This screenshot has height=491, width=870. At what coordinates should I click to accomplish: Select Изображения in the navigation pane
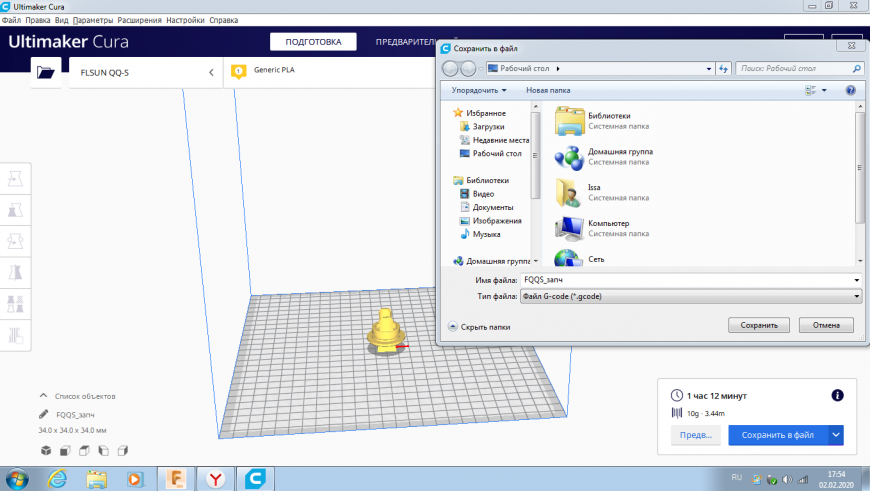click(490, 220)
